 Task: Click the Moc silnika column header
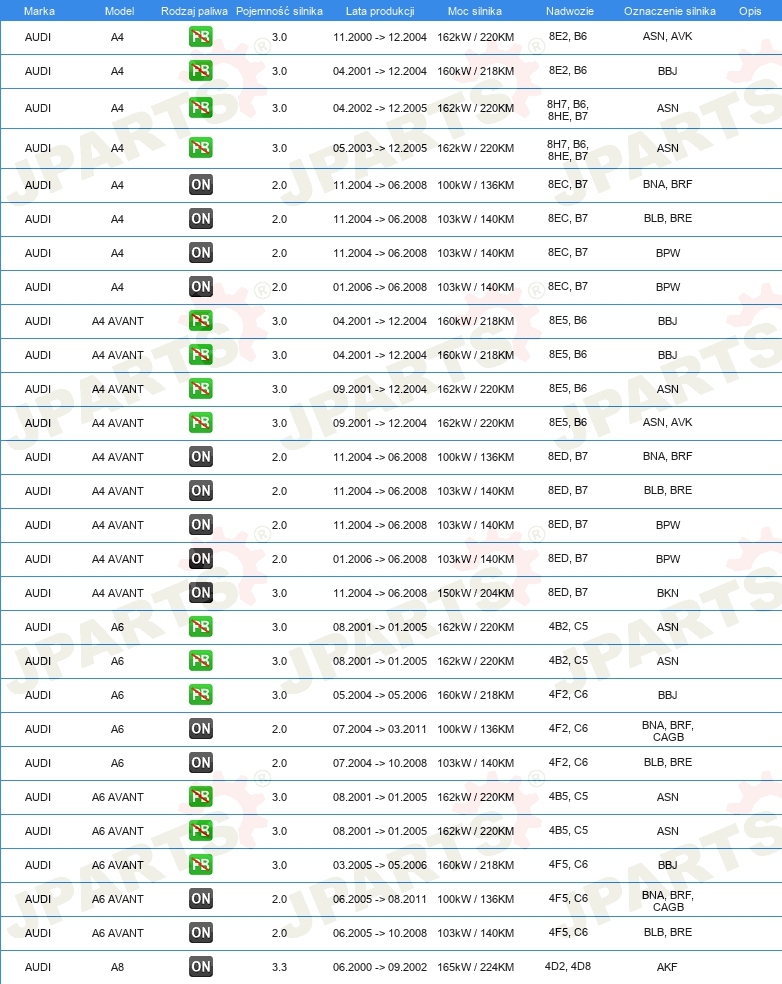[474, 11]
